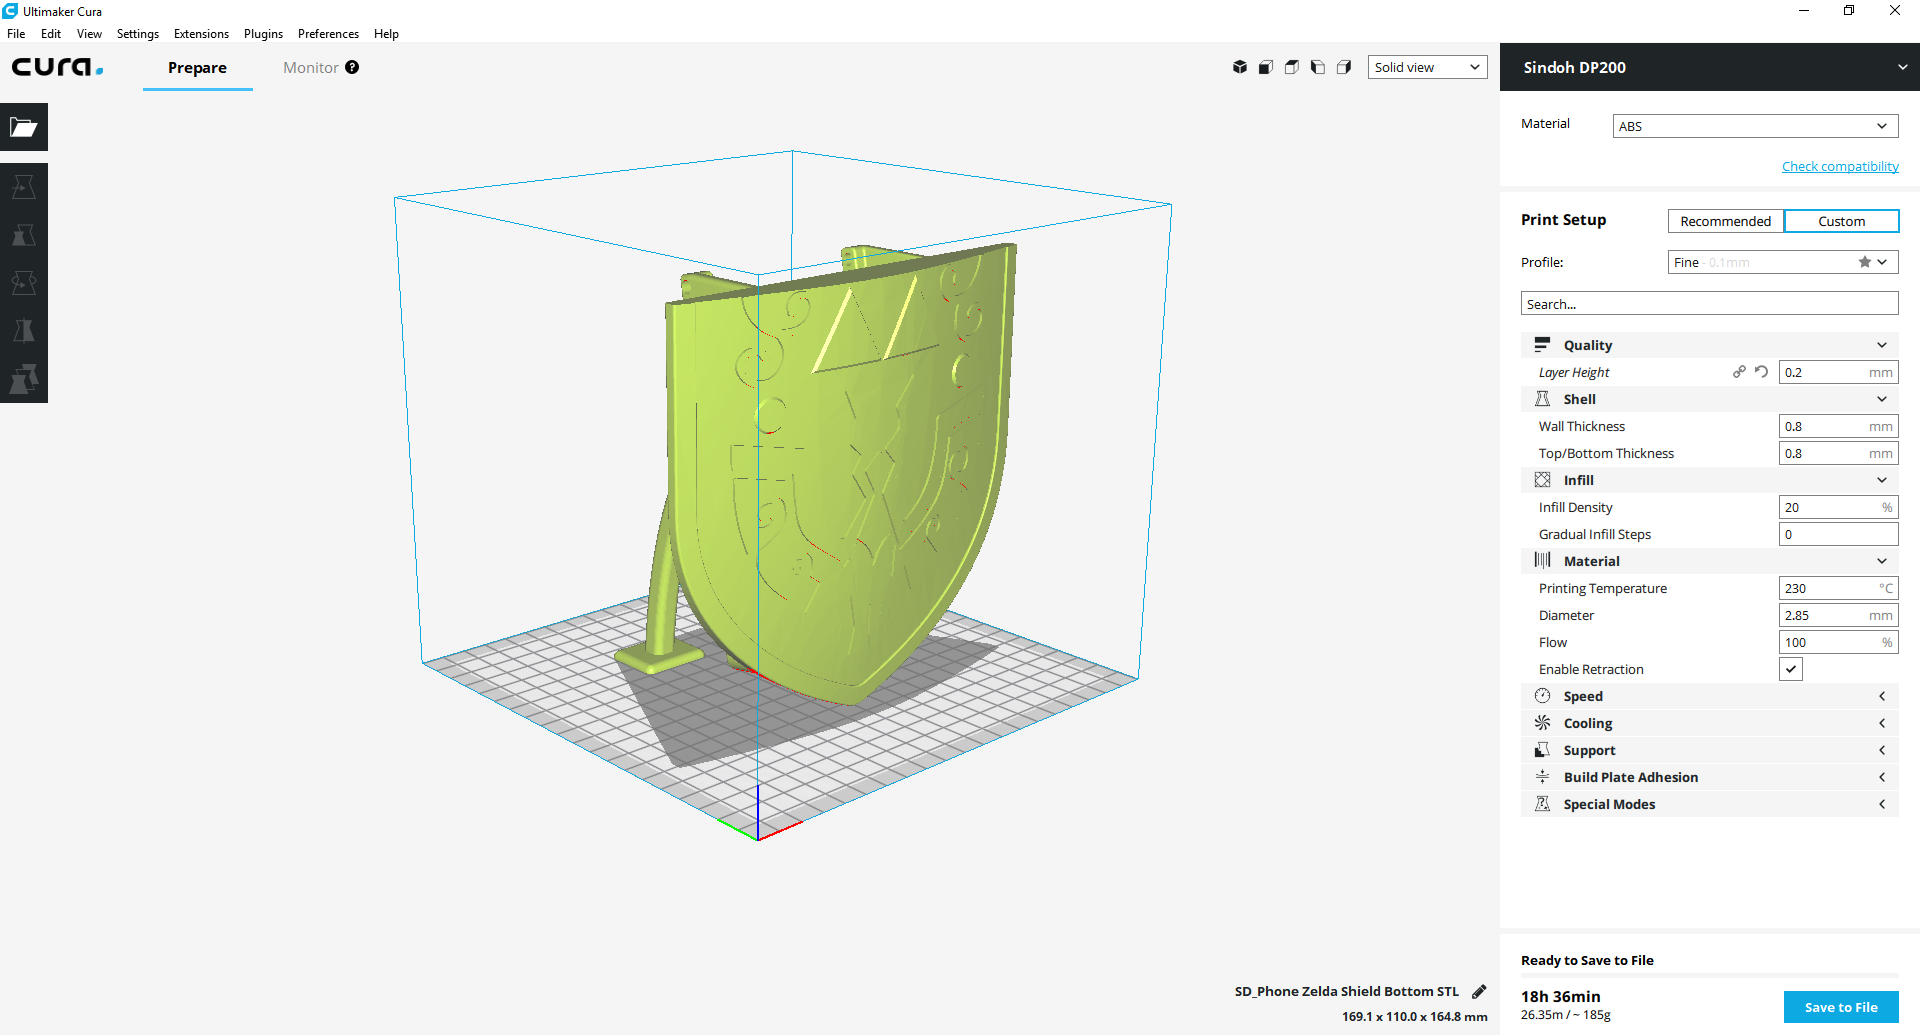Switch camera to right side view cube icon
Viewport: 1920px width, 1035px height.
pyautogui.click(x=1344, y=67)
